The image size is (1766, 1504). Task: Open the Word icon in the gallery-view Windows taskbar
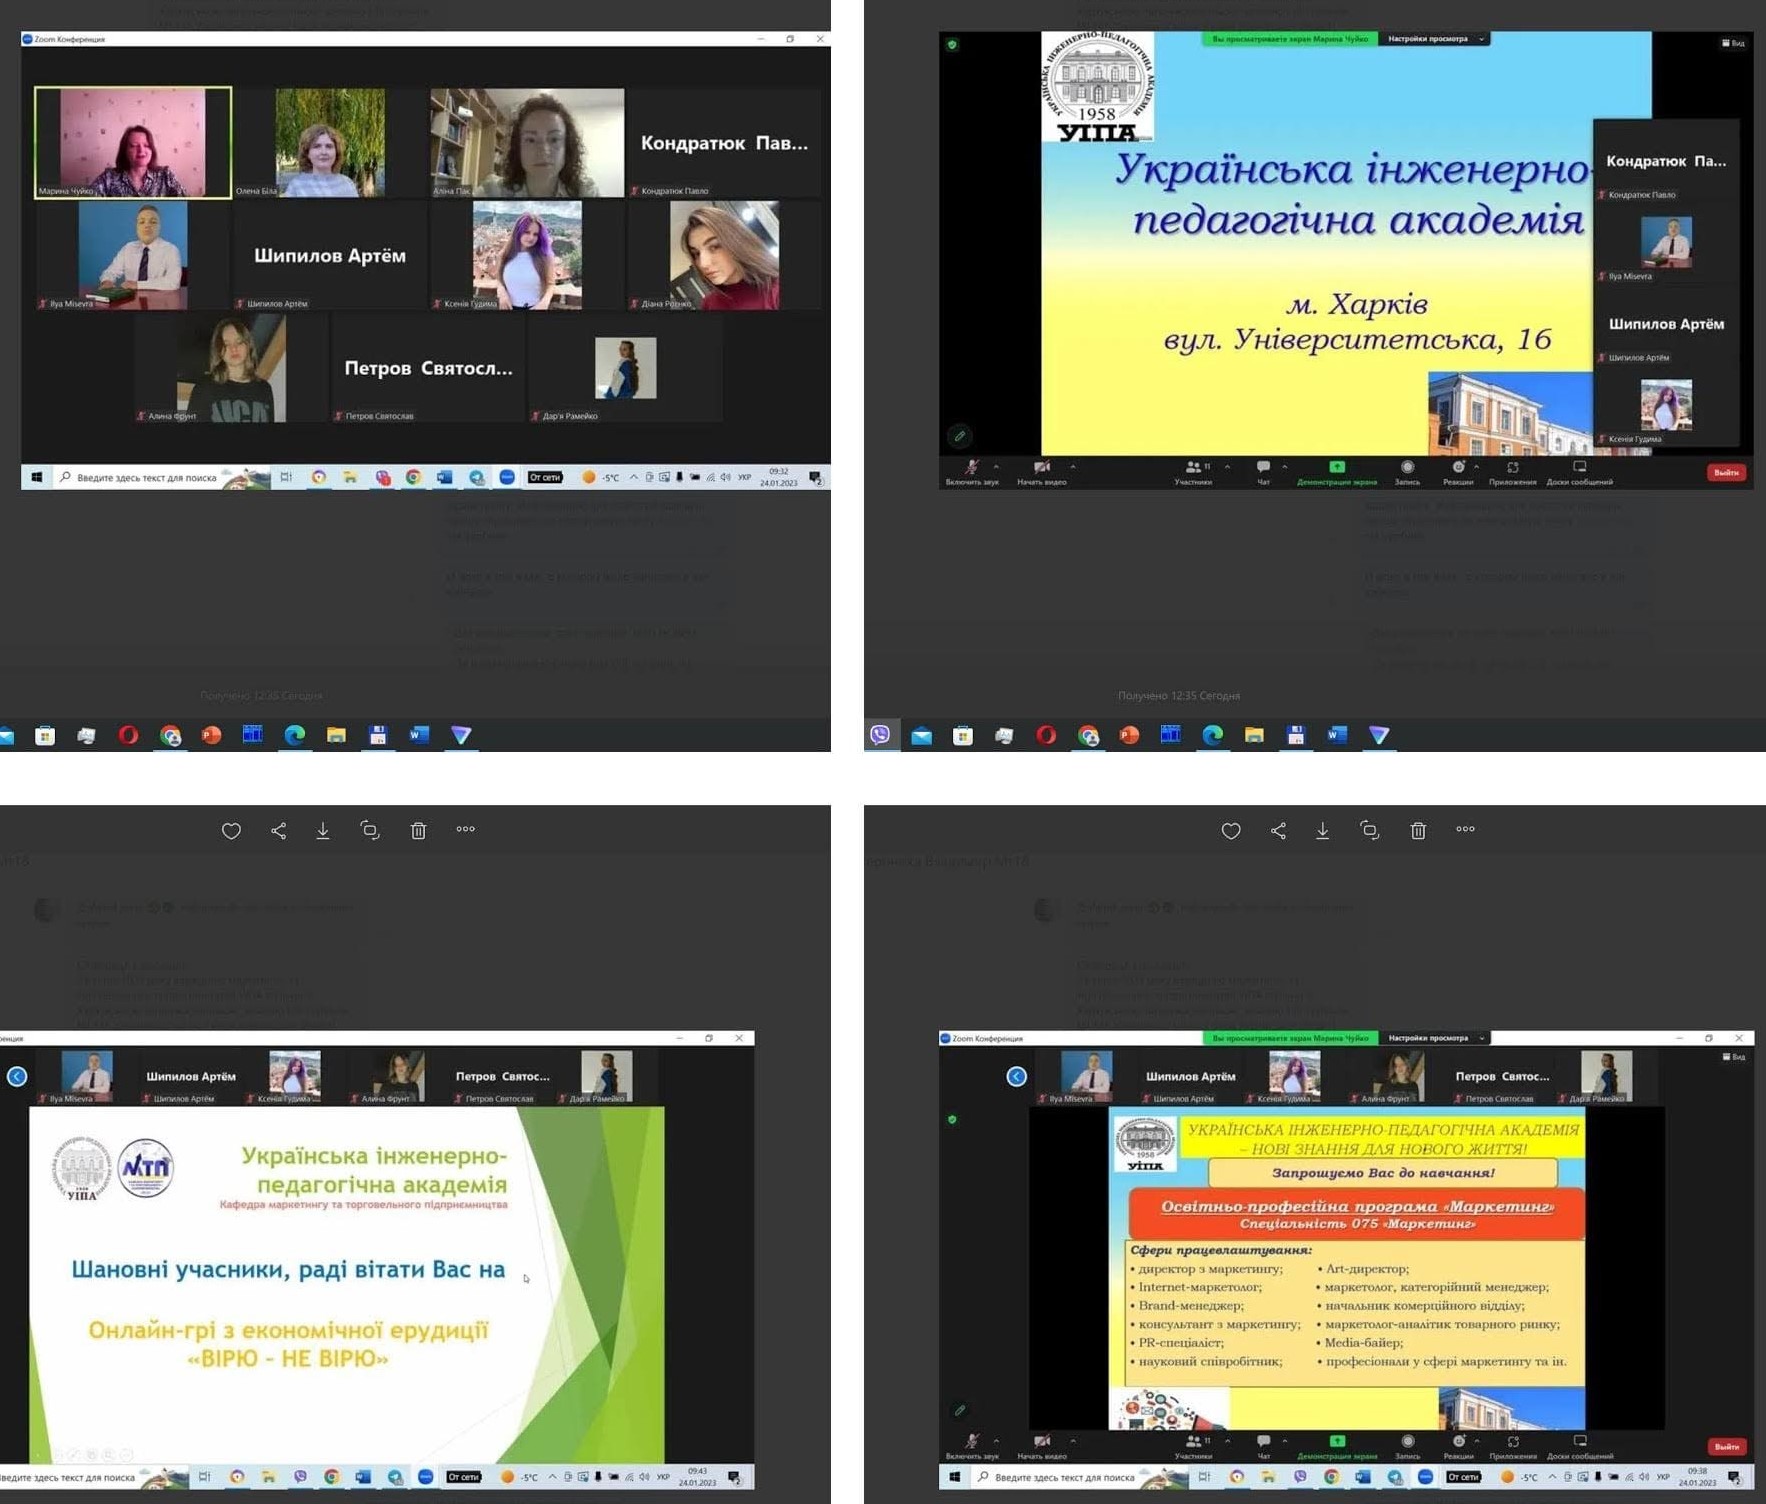coord(444,478)
